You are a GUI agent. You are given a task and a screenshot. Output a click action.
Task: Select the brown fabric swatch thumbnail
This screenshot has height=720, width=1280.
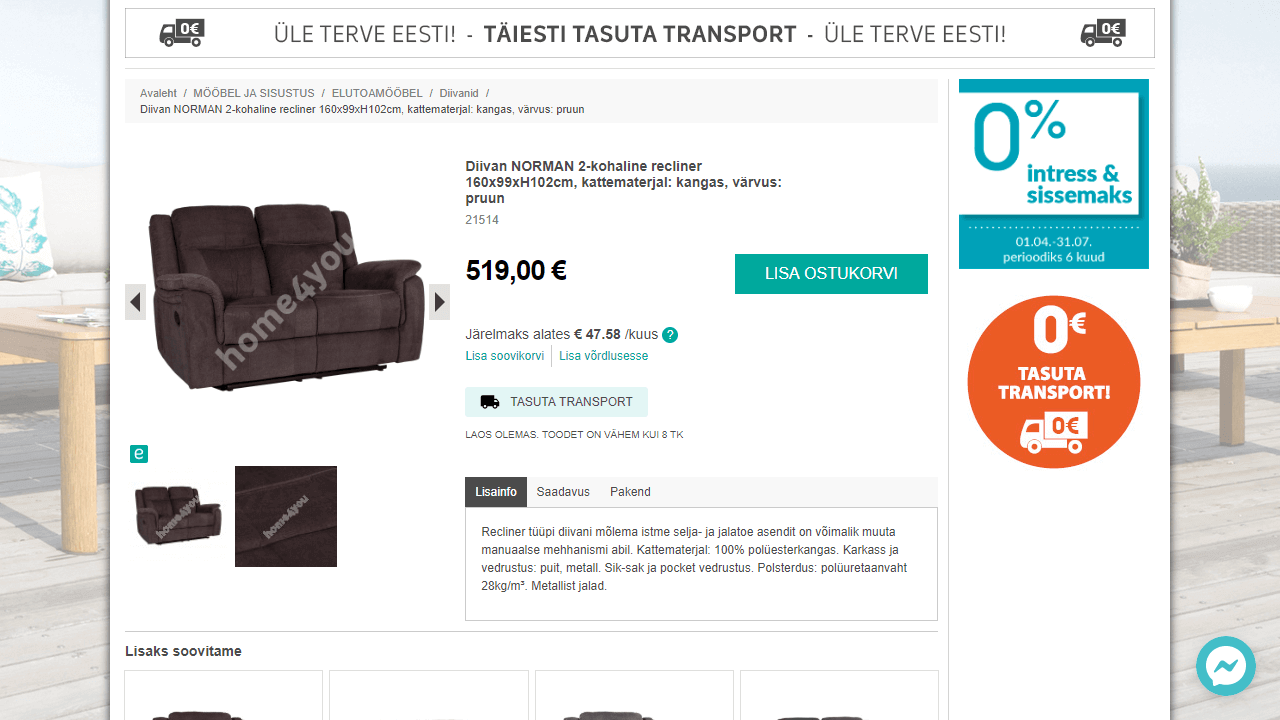[286, 516]
